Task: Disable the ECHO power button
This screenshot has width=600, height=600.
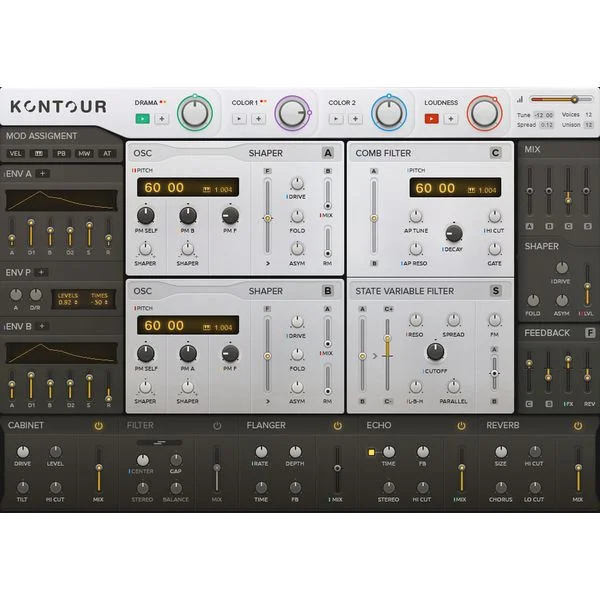Action: [461, 426]
